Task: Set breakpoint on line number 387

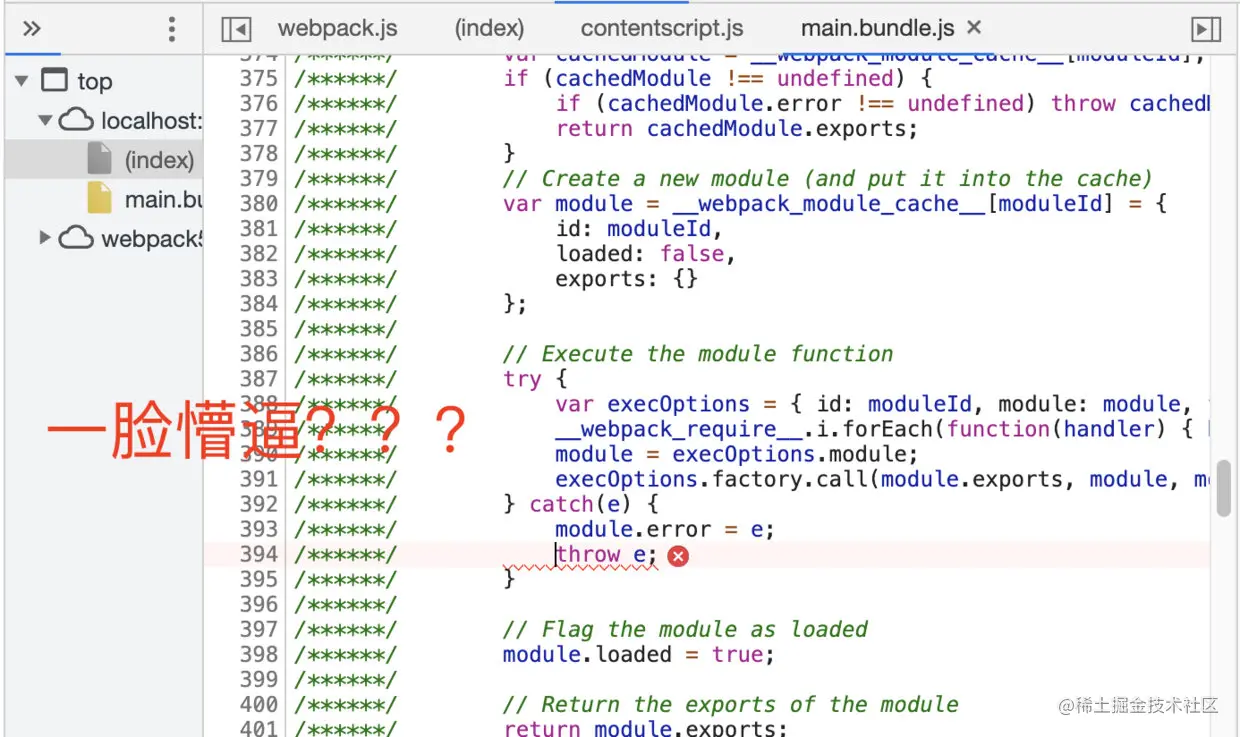Action: pyautogui.click(x=259, y=379)
